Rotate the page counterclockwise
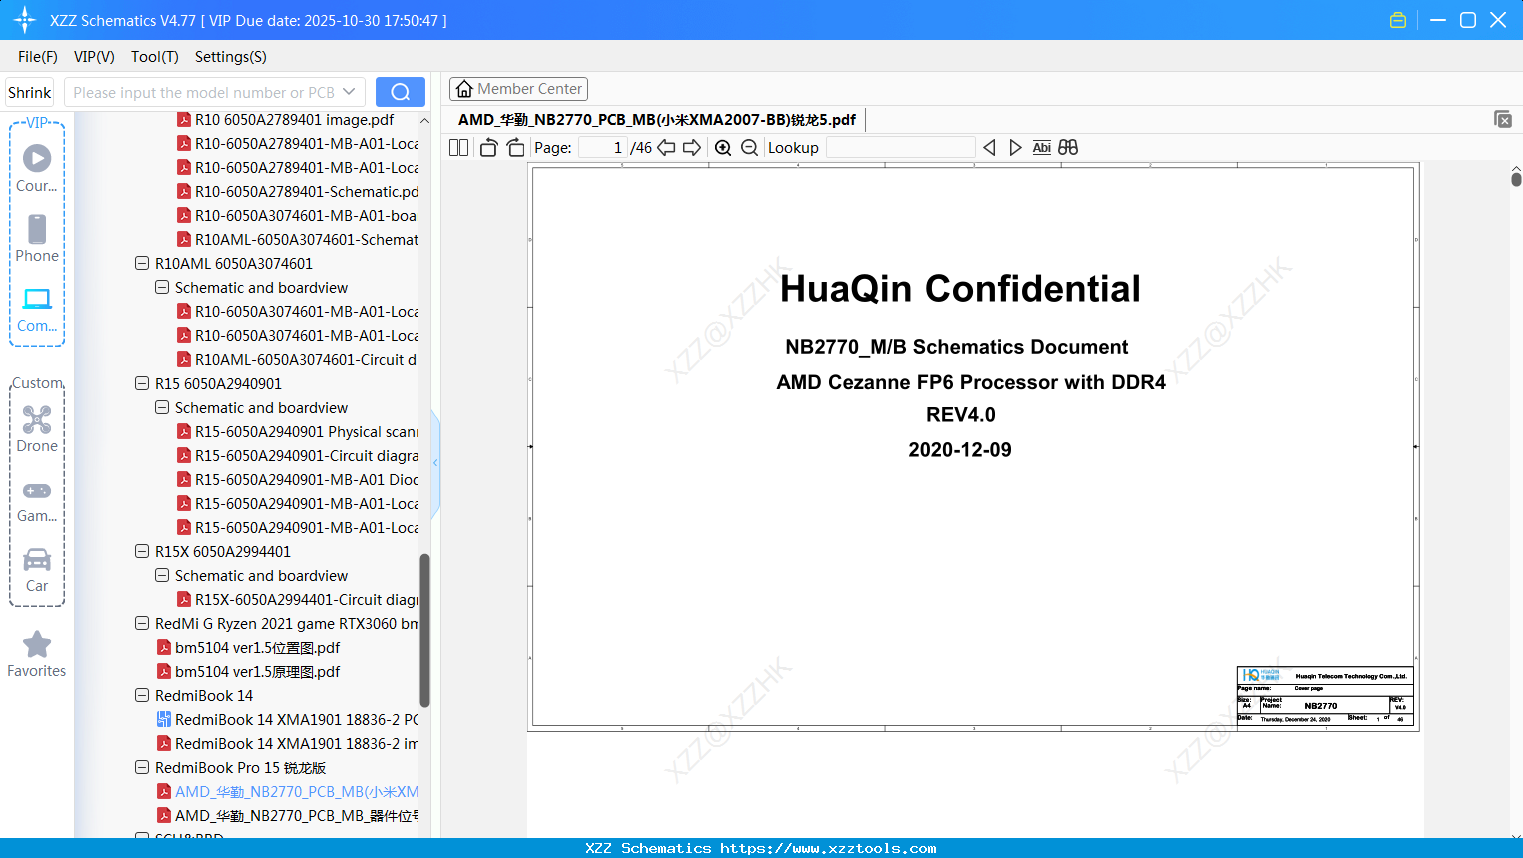1523x858 pixels. click(x=488, y=148)
